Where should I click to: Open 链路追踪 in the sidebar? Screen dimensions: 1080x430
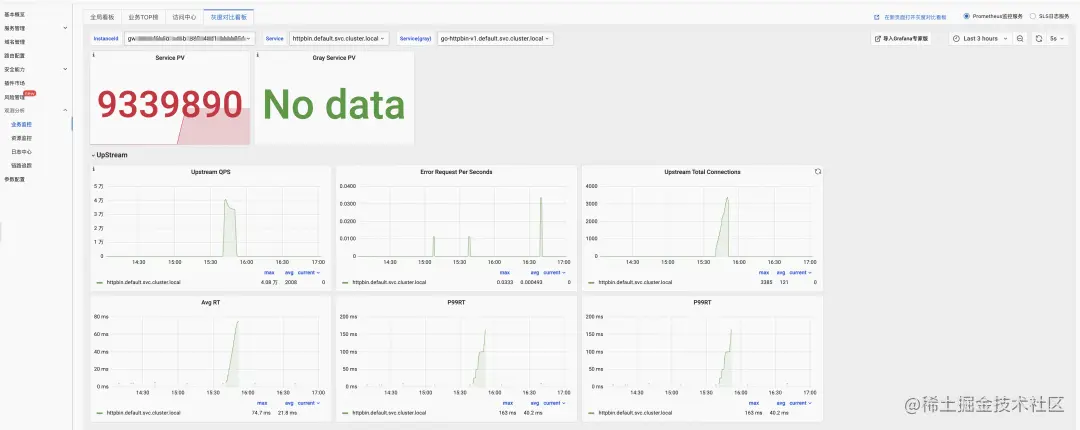pos(21,165)
